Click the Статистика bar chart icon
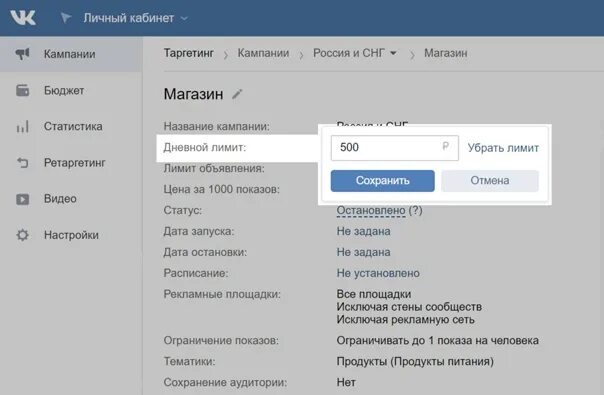Screen dimensions: 604x395 pyautogui.click(x=22, y=126)
